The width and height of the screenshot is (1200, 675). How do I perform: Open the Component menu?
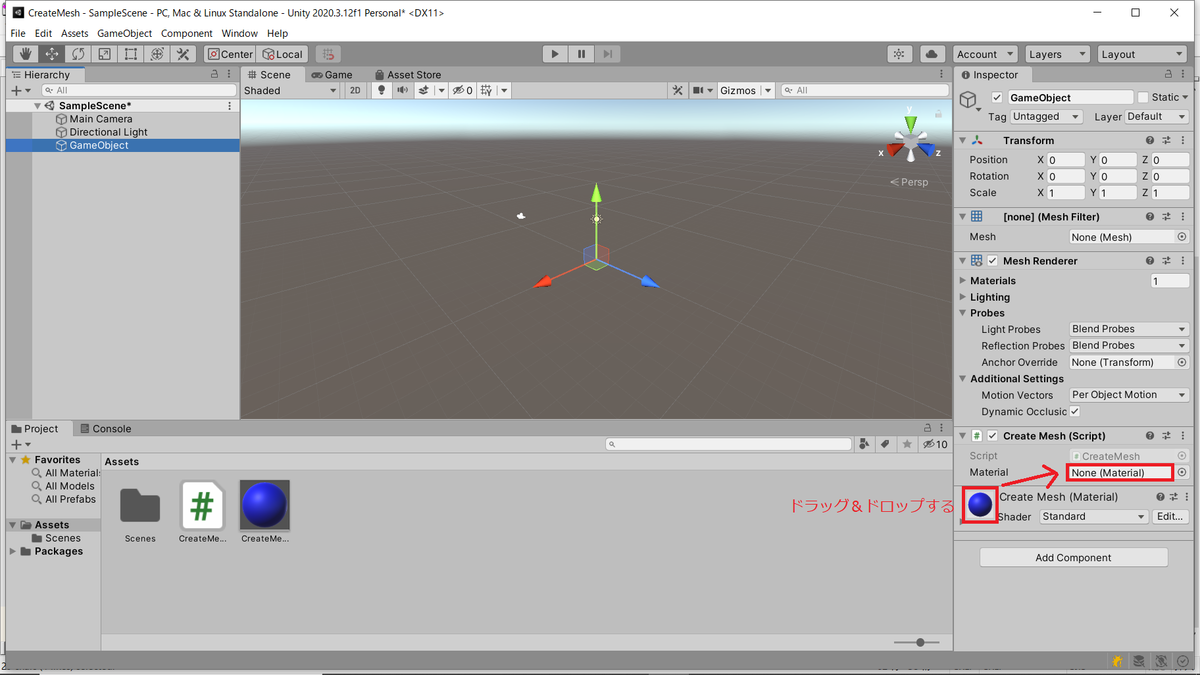tap(187, 33)
